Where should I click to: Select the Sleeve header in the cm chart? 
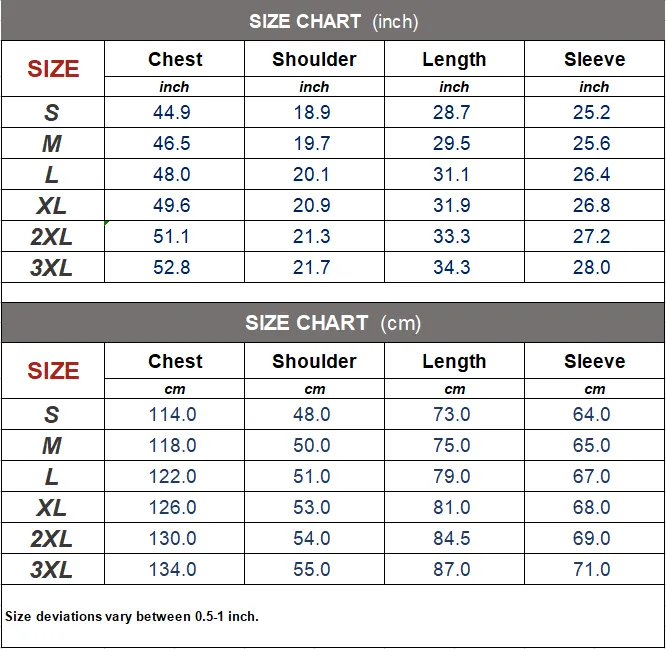tap(594, 362)
